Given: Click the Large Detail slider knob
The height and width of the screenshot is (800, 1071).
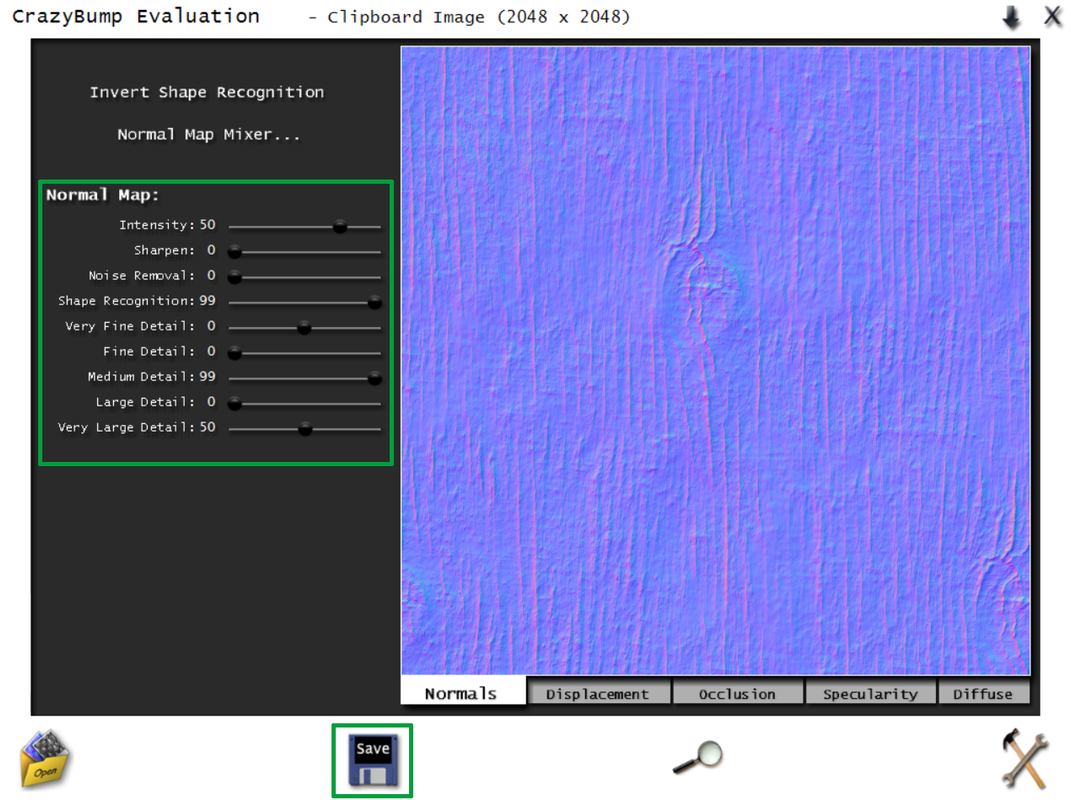Looking at the screenshot, I should (x=234, y=404).
